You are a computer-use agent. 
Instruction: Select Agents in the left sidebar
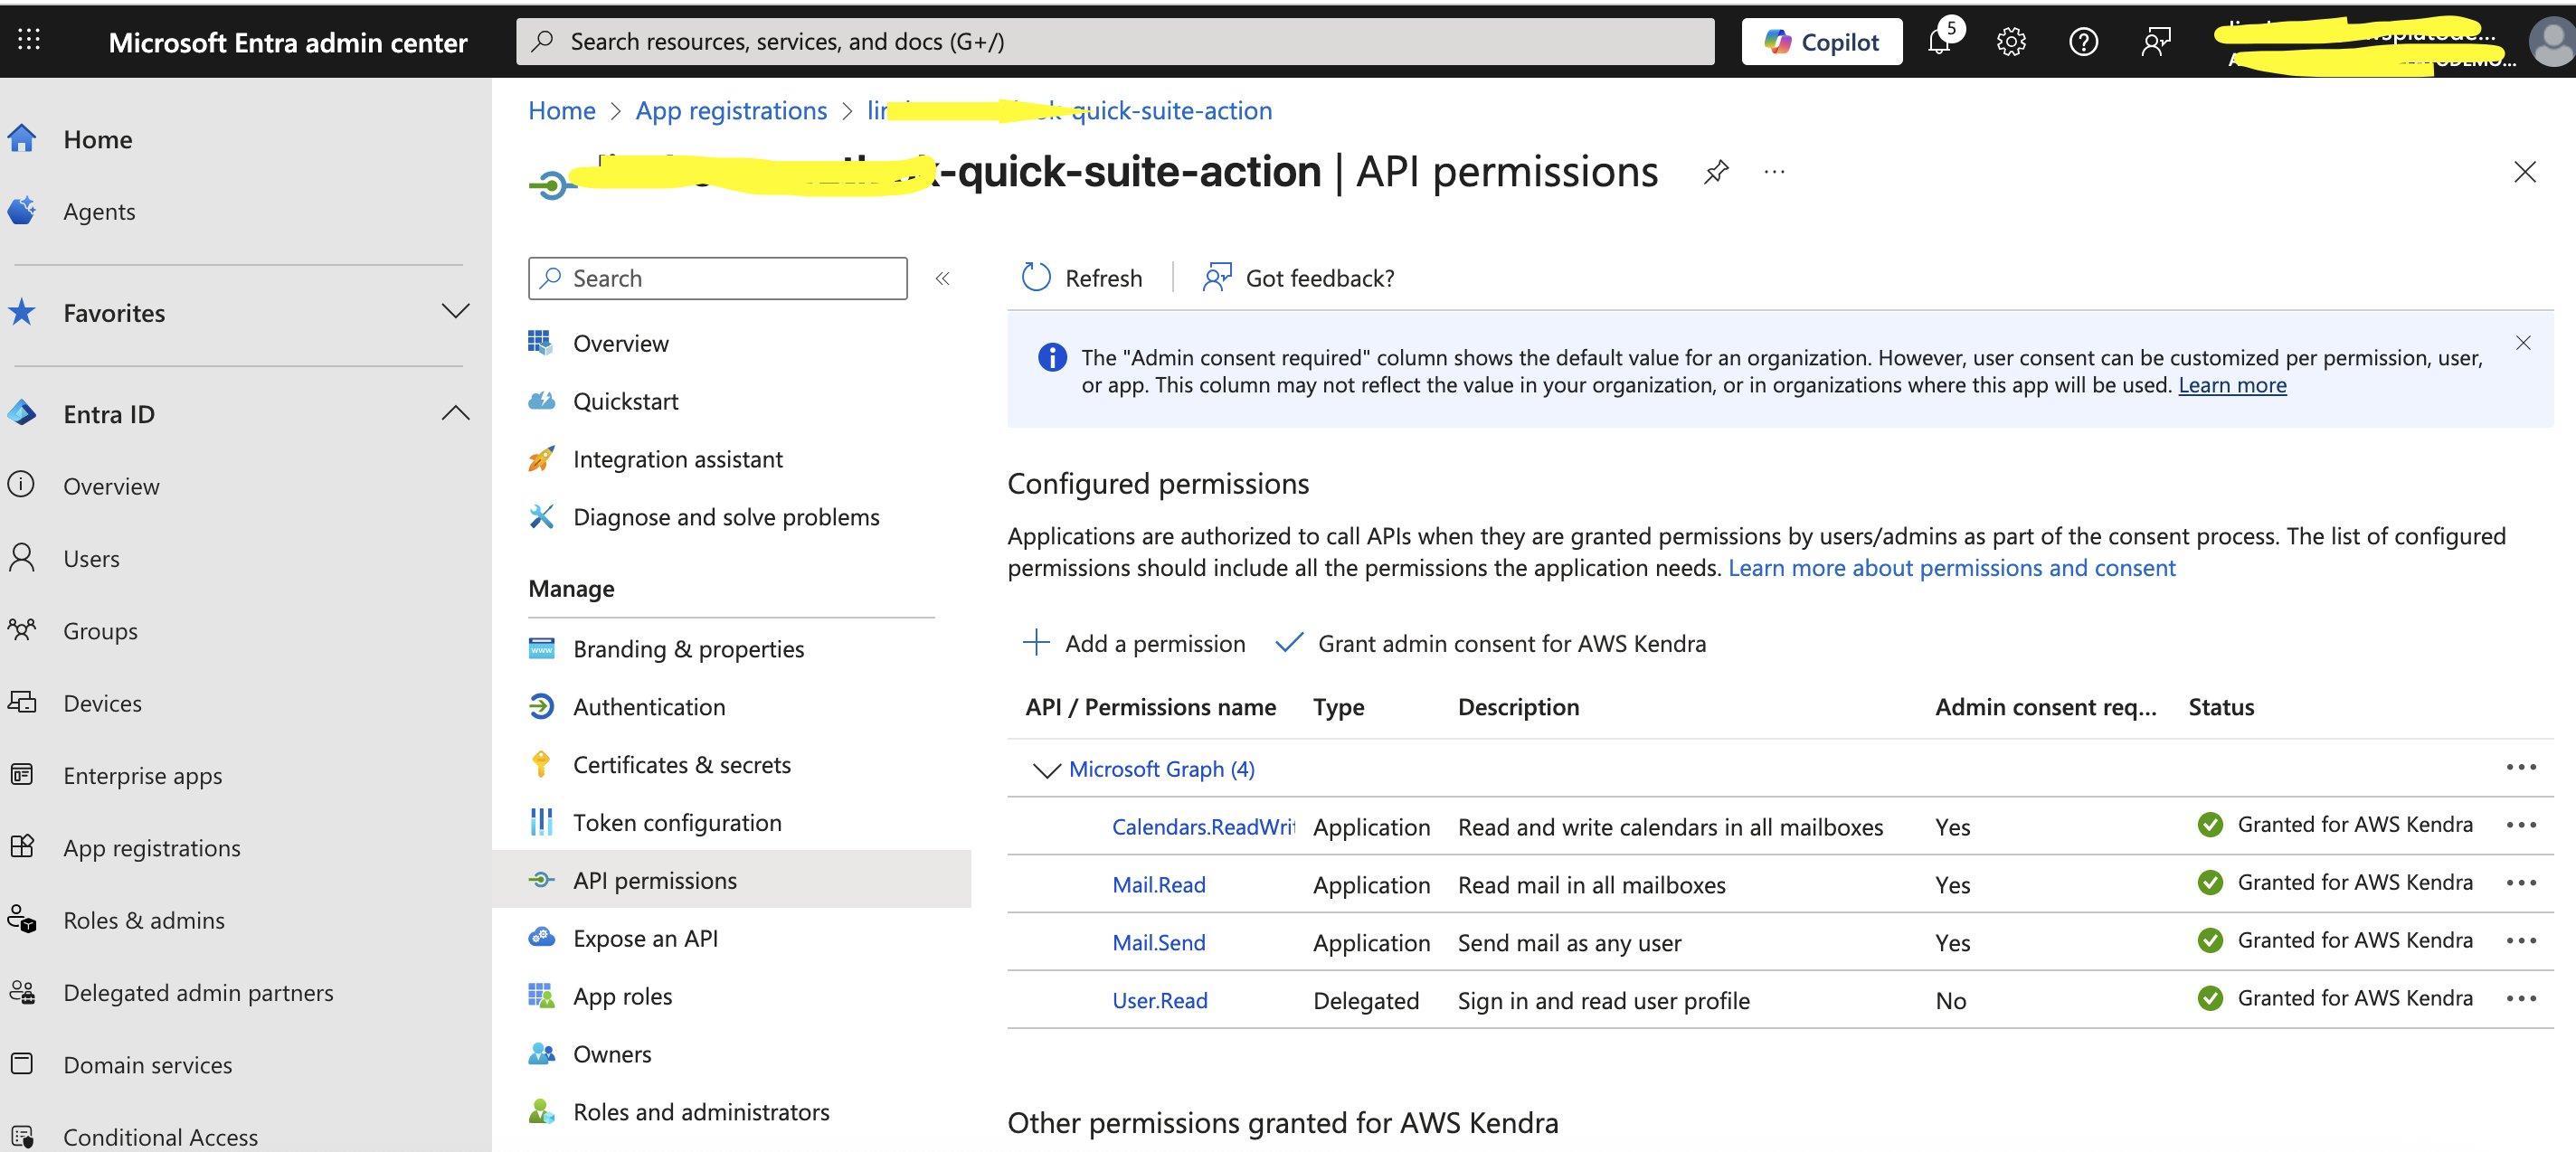[x=100, y=211]
